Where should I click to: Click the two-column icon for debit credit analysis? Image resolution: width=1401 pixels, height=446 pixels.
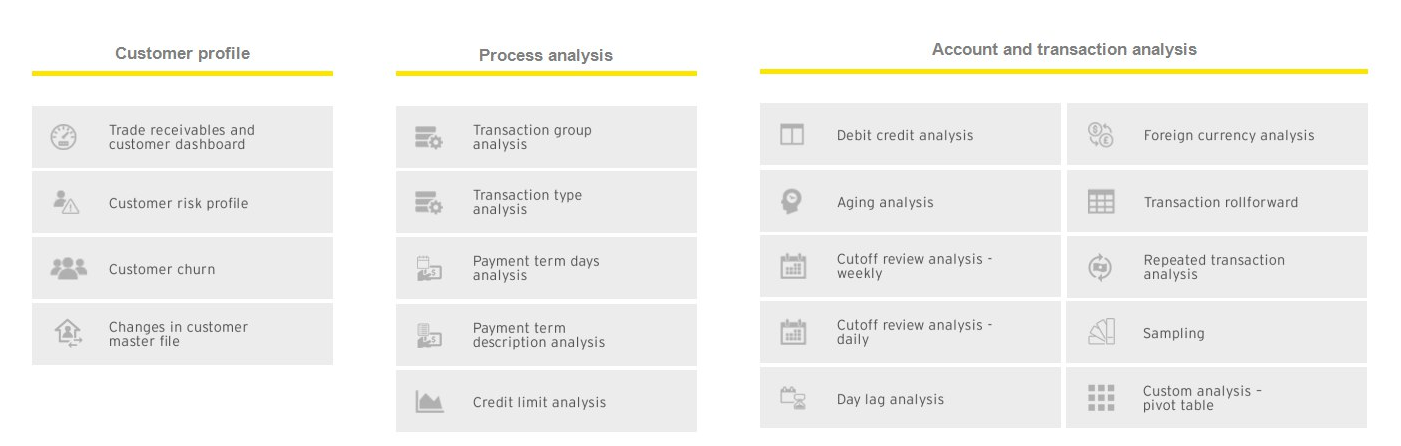click(792, 134)
